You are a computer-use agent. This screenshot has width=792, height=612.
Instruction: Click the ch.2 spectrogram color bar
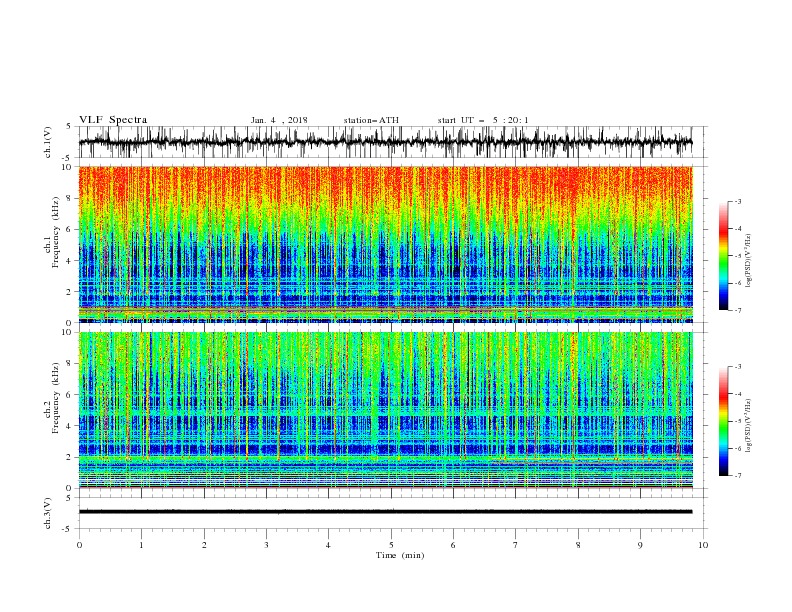click(x=723, y=421)
